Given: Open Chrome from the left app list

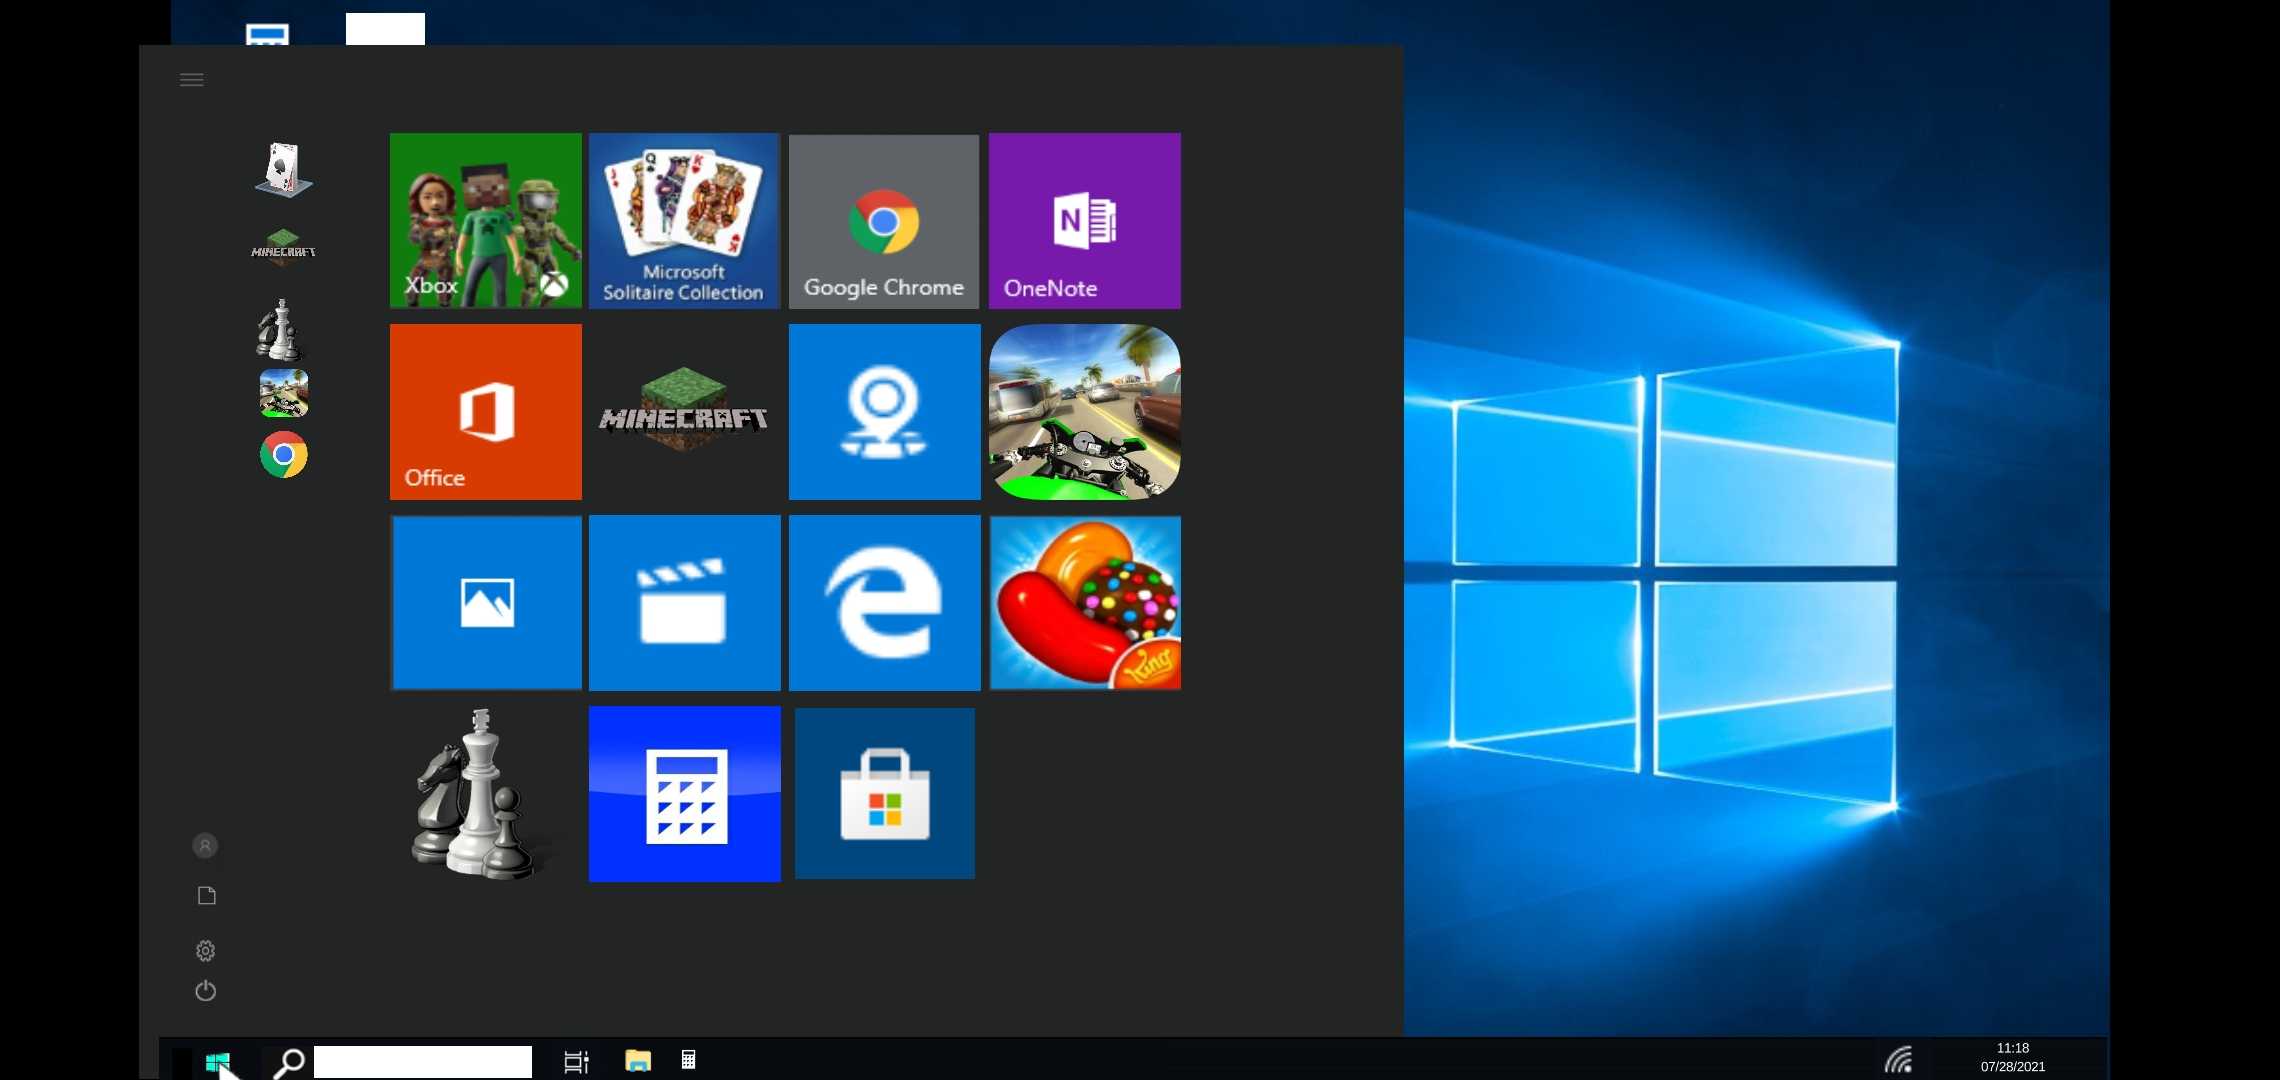Looking at the screenshot, I should click(283, 455).
